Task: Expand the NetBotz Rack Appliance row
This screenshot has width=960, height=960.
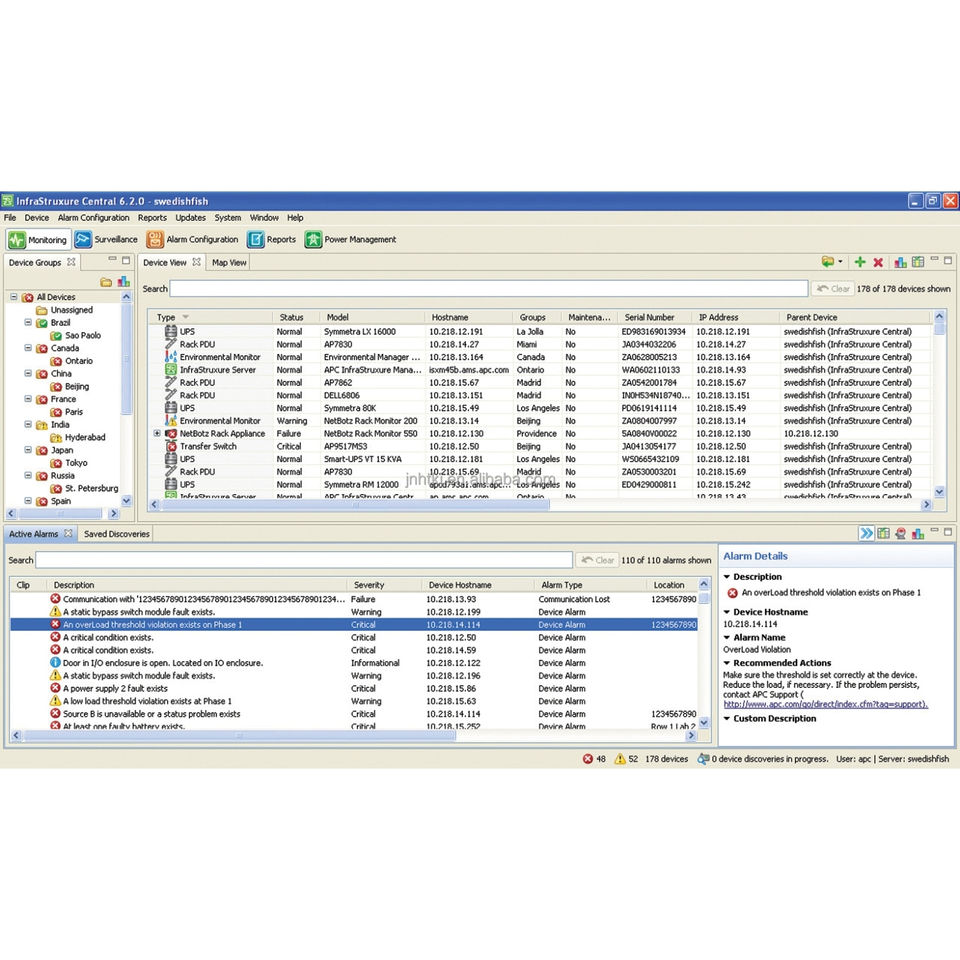Action: [x=157, y=433]
